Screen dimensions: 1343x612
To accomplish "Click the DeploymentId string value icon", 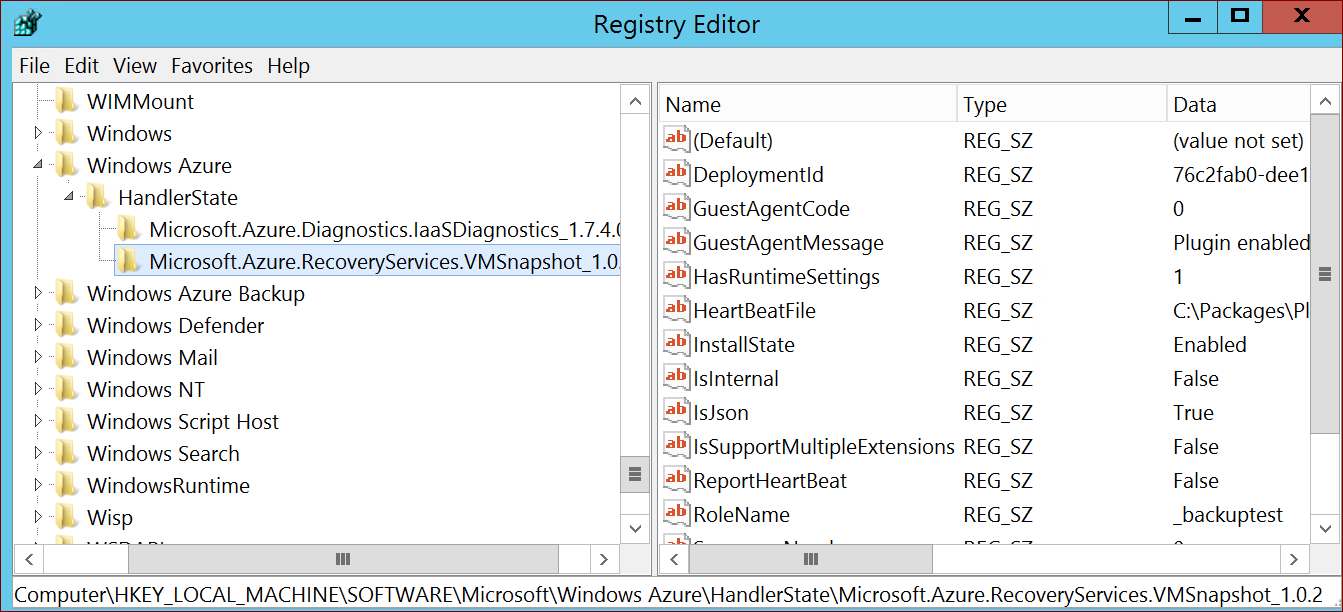I will pos(677,174).
